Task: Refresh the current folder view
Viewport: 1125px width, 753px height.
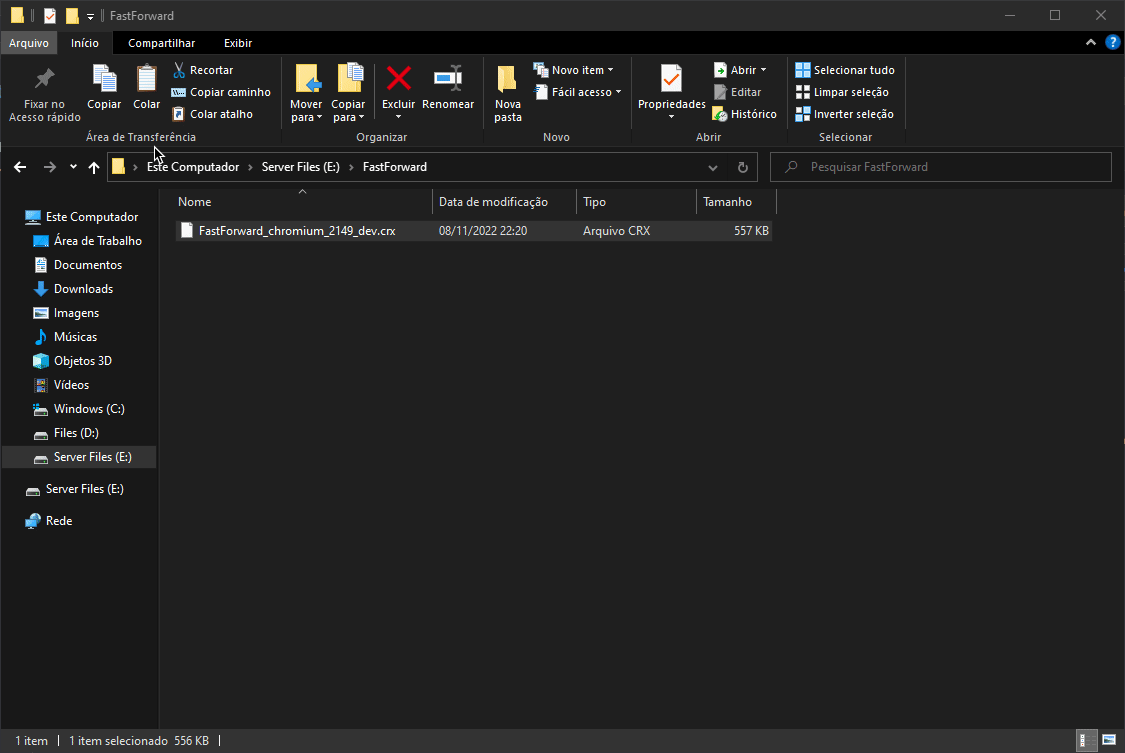Action: [743, 168]
